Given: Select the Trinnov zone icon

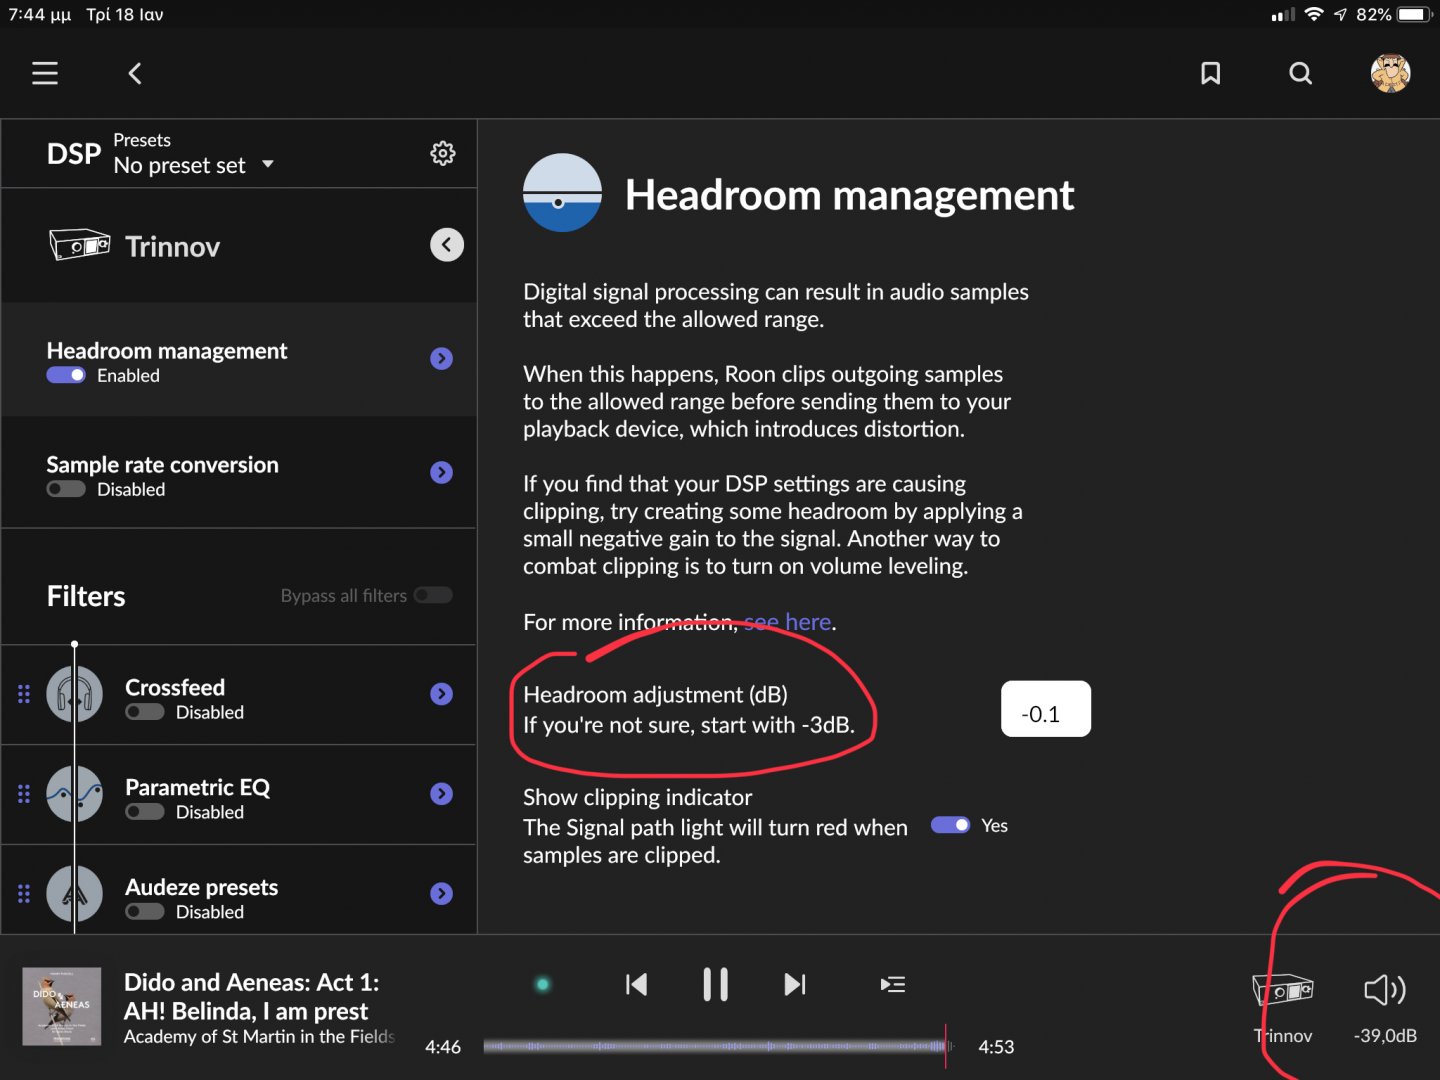Looking at the screenshot, I should (x=1283, y=990).
